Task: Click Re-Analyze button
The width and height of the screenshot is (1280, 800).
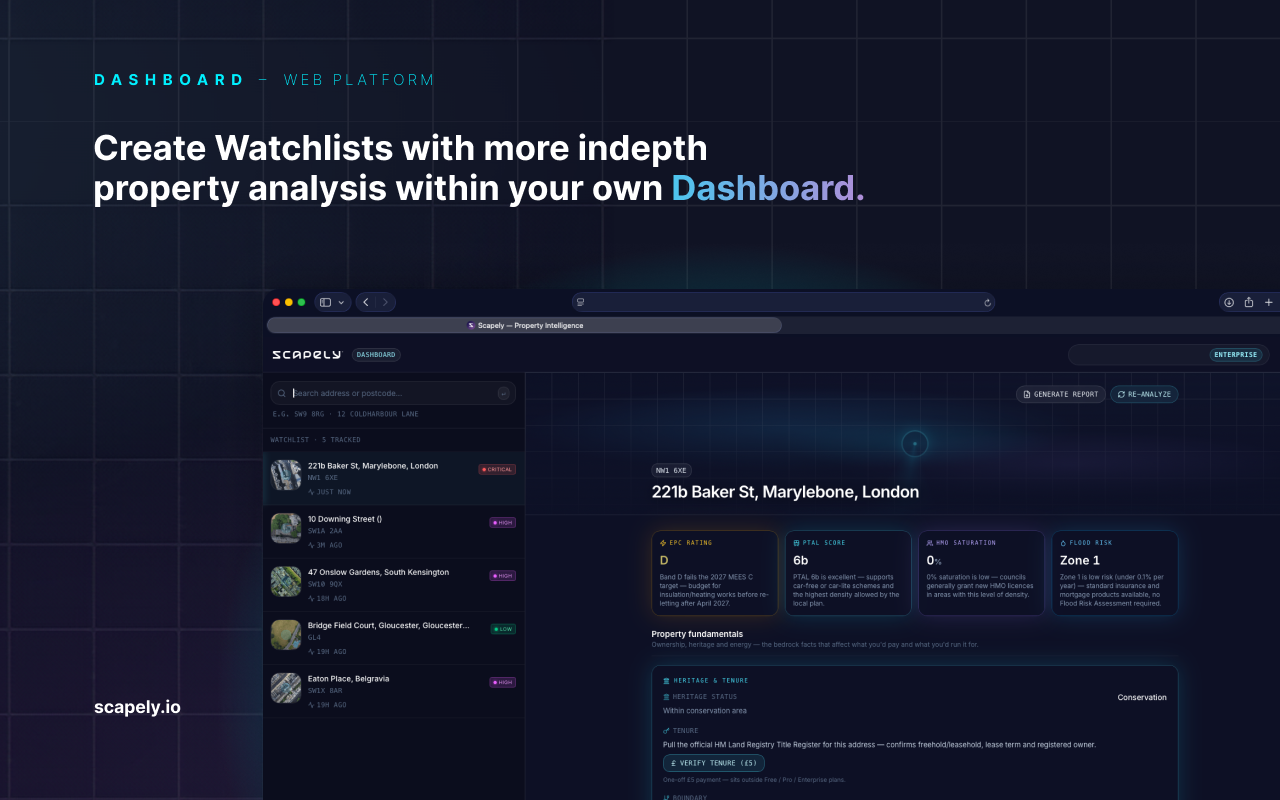Action: tap(1144, 394)
